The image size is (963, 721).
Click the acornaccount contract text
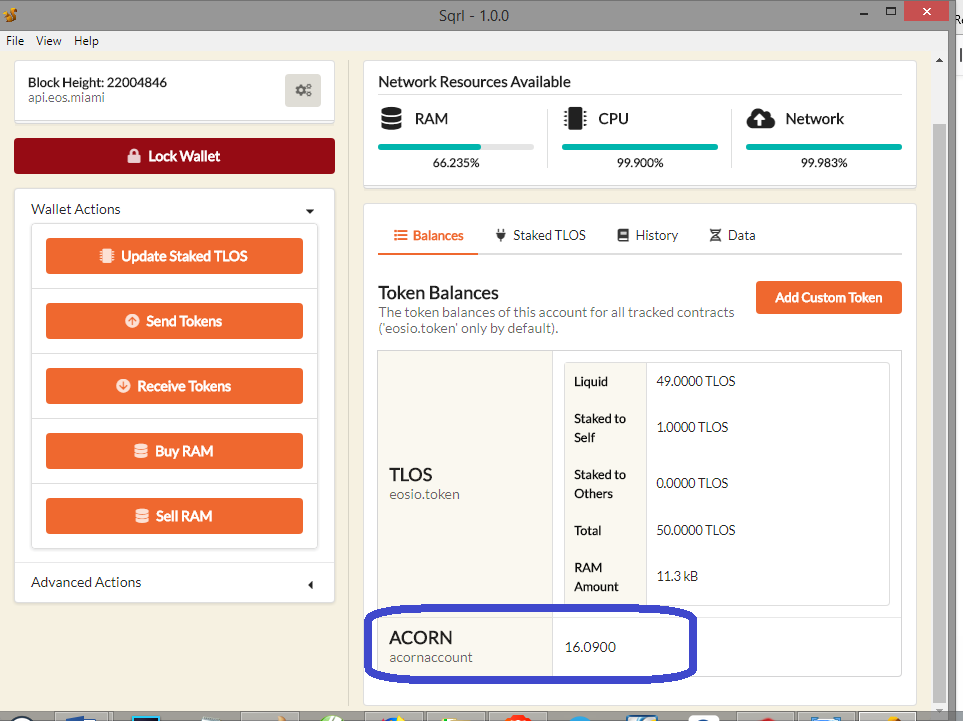[431, 657]
